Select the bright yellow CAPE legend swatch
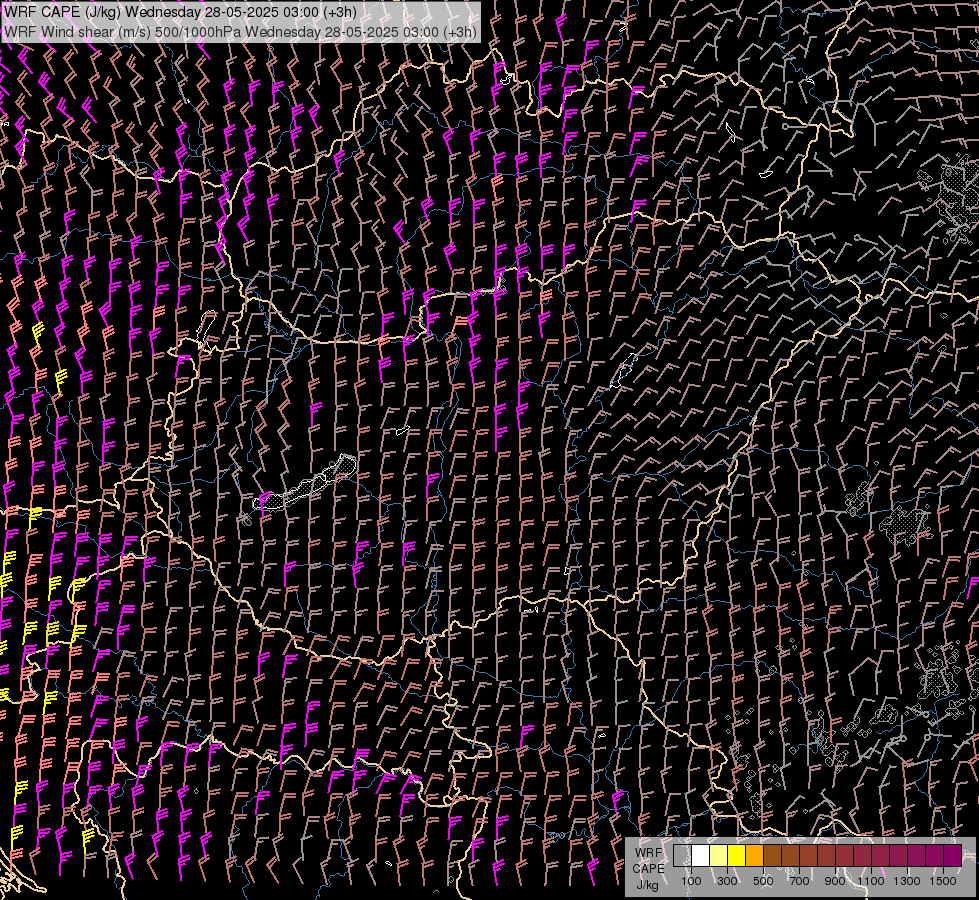Image resolution: width=979 pixels, height=900 pixels. 736,855
